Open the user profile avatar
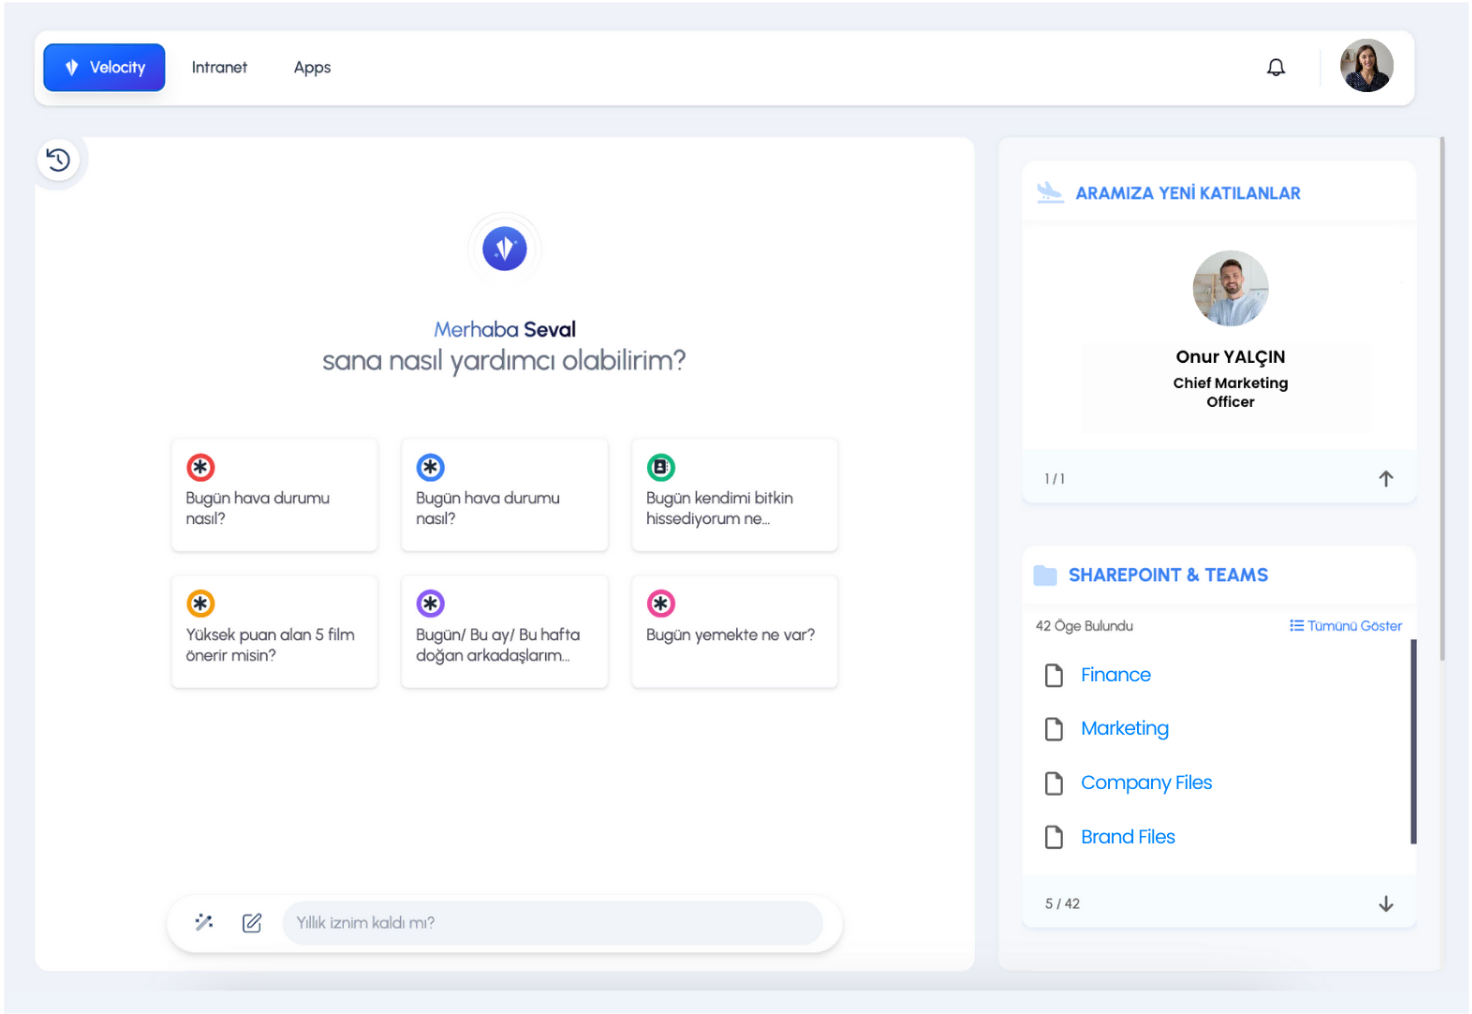Screen dimensions: 1472x1014 click(1366, 66)
